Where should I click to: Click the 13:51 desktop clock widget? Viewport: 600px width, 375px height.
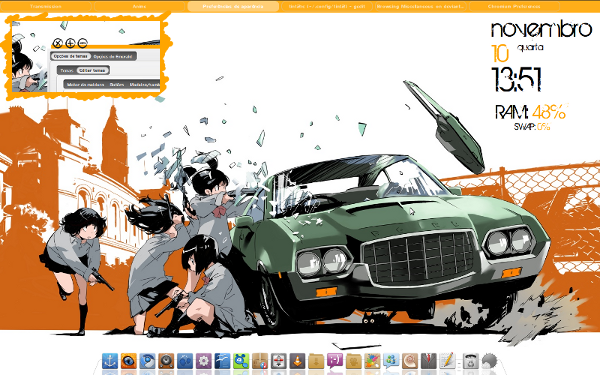(516, 80)
